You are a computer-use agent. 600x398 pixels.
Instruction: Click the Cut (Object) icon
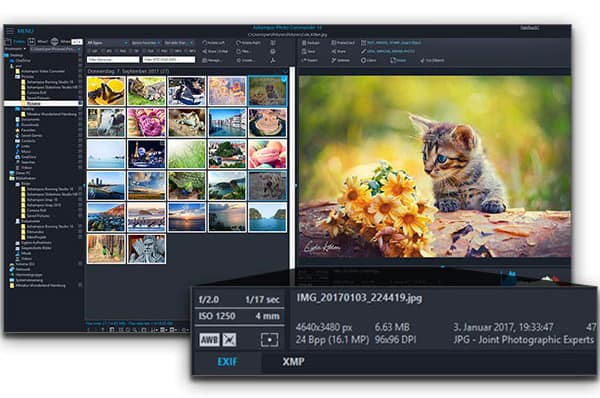tap(422, 60)
